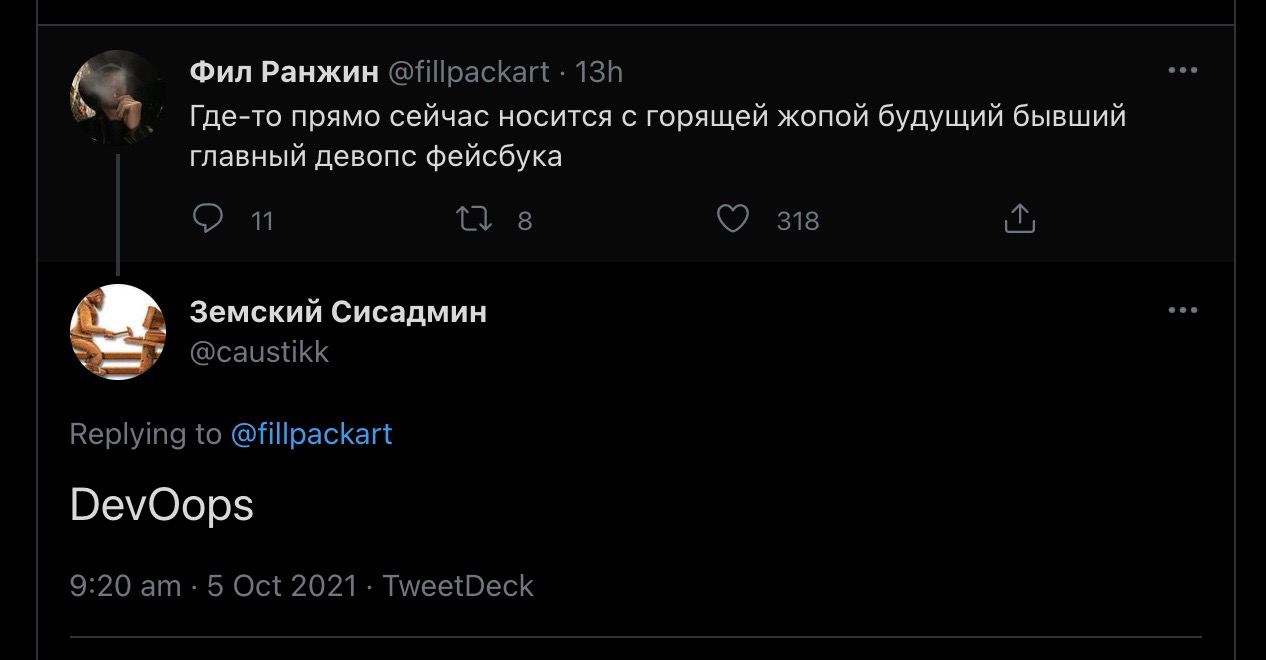The height and width of the screenshot is (660, 1266).
Task: Open the three-dot menu on Фил Ранжин's tweet
Action: click(1182, 71)
